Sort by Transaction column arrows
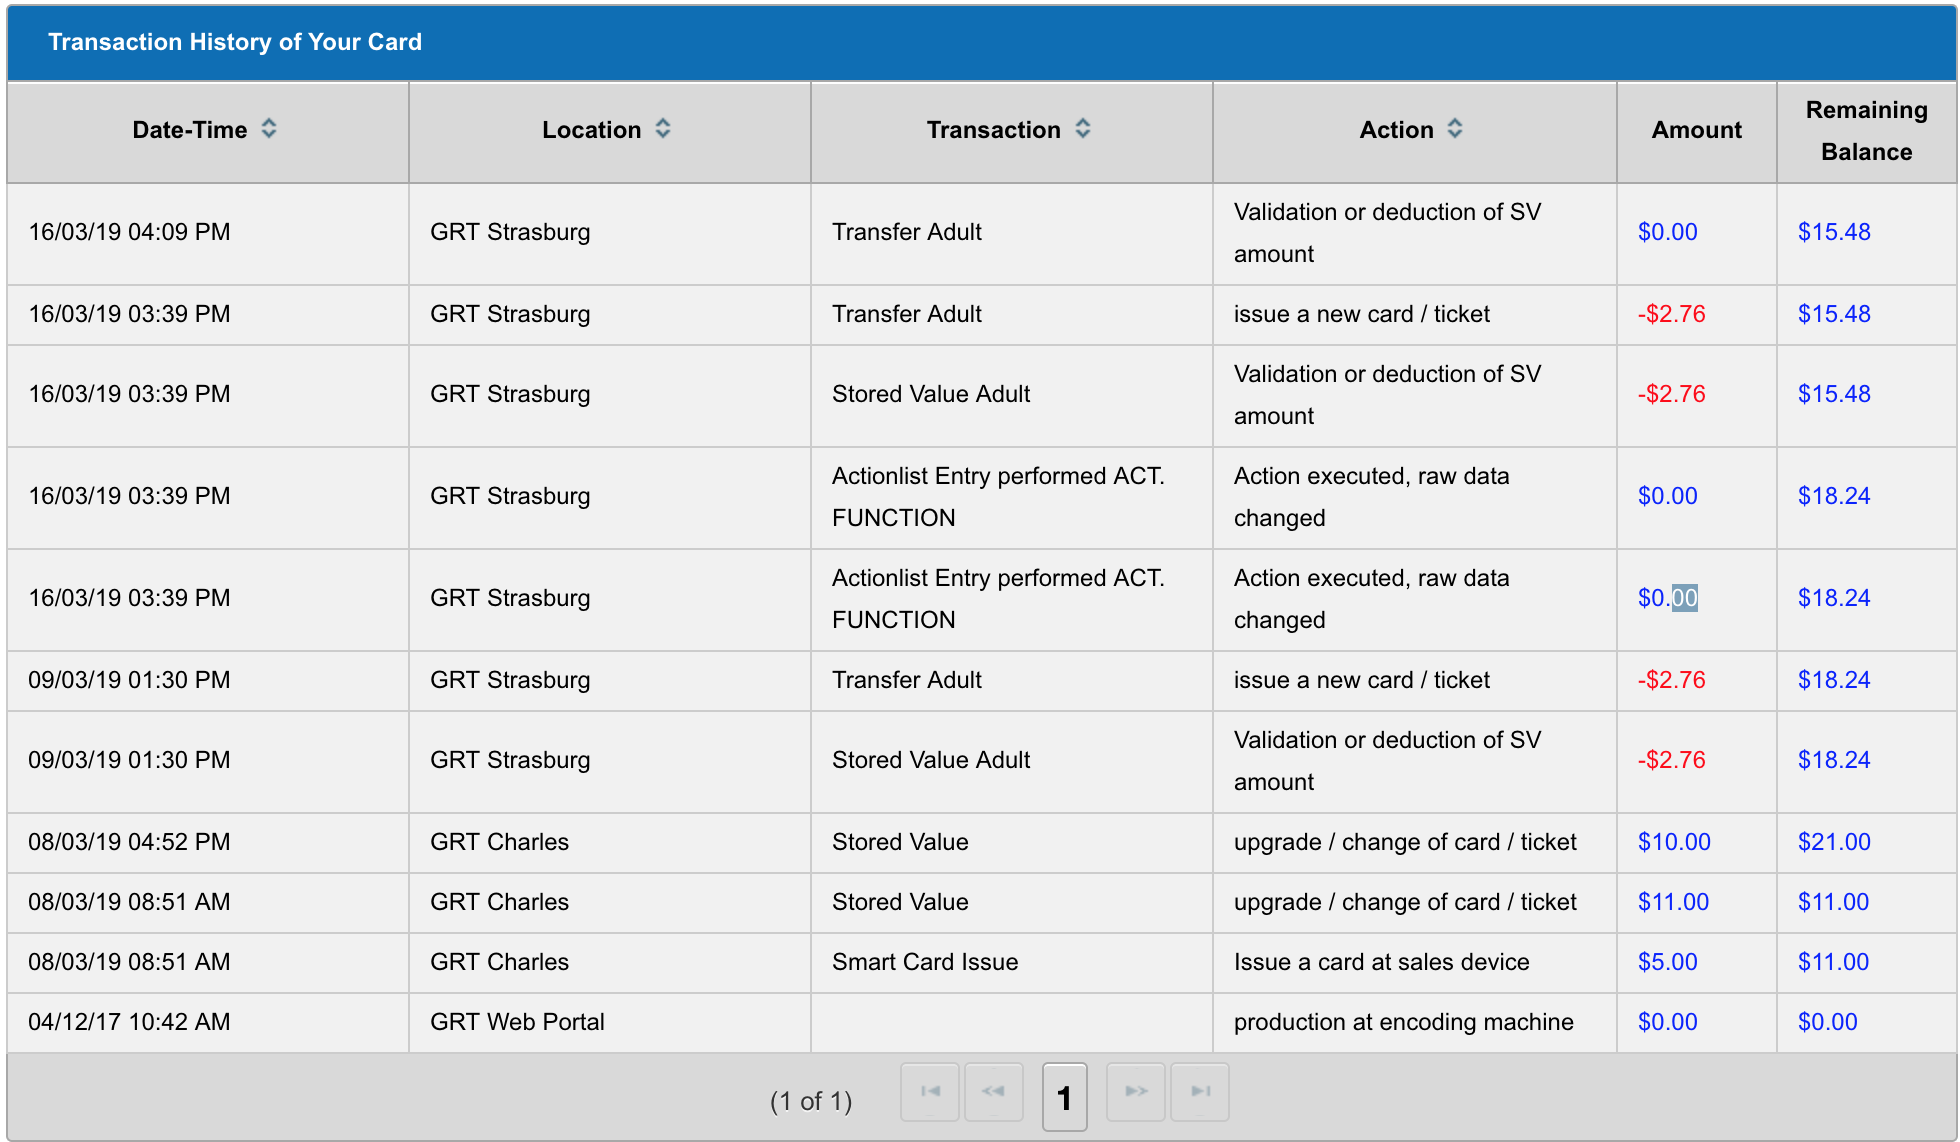Image resolution: width=1960 pixels, height=1142 pixels. tap(1083, 129)
